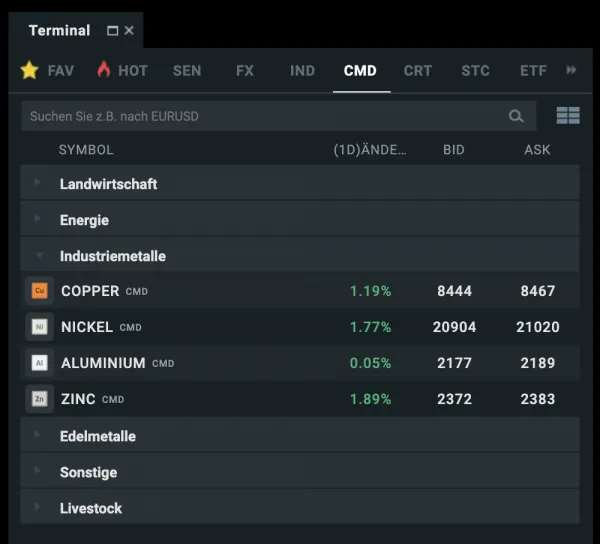This screenshot has height=544, width=600.
Task: Click the star Favorites icon
Action: coord(29,70)
